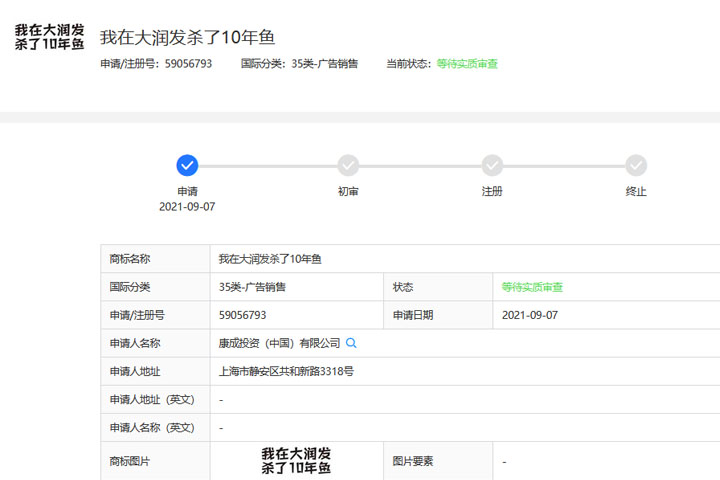The image size is (720, 480).
Task: Click the grey 注册 step circle
Action: tap(492, 165)
